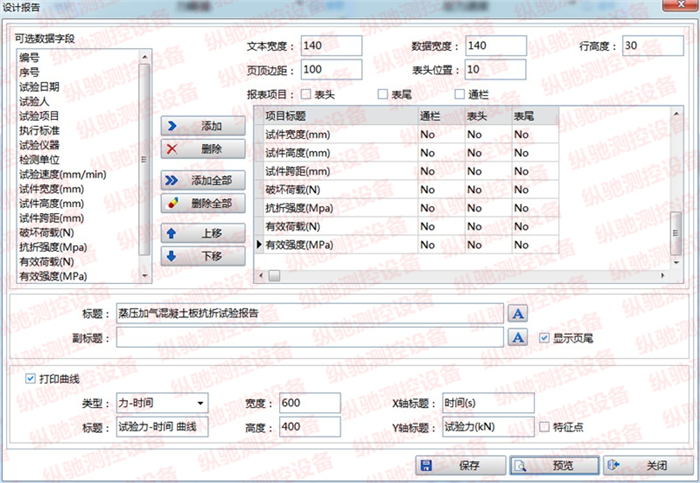The height and width of the screenshot is (483, 700).
Task: Uncheck the 打印曲线 checkbox
Action: click(x=30, y=380)
